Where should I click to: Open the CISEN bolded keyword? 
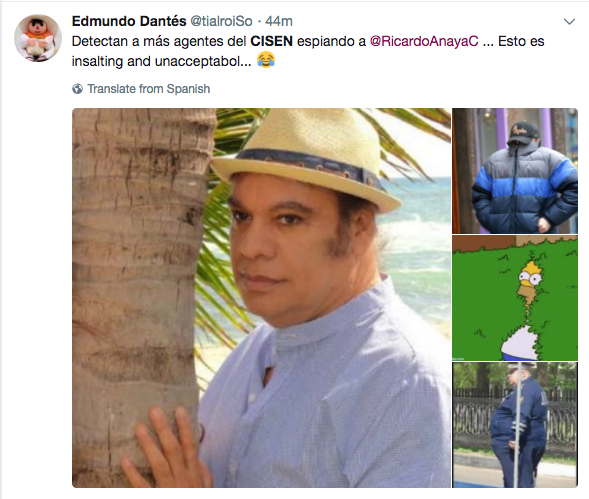click(272, 41)
